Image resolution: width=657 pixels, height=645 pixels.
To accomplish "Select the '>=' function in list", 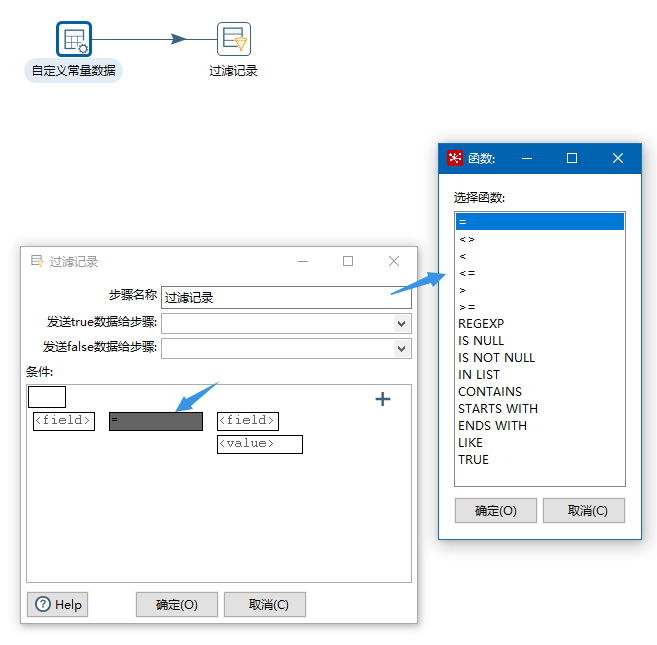I will point(540,307).
